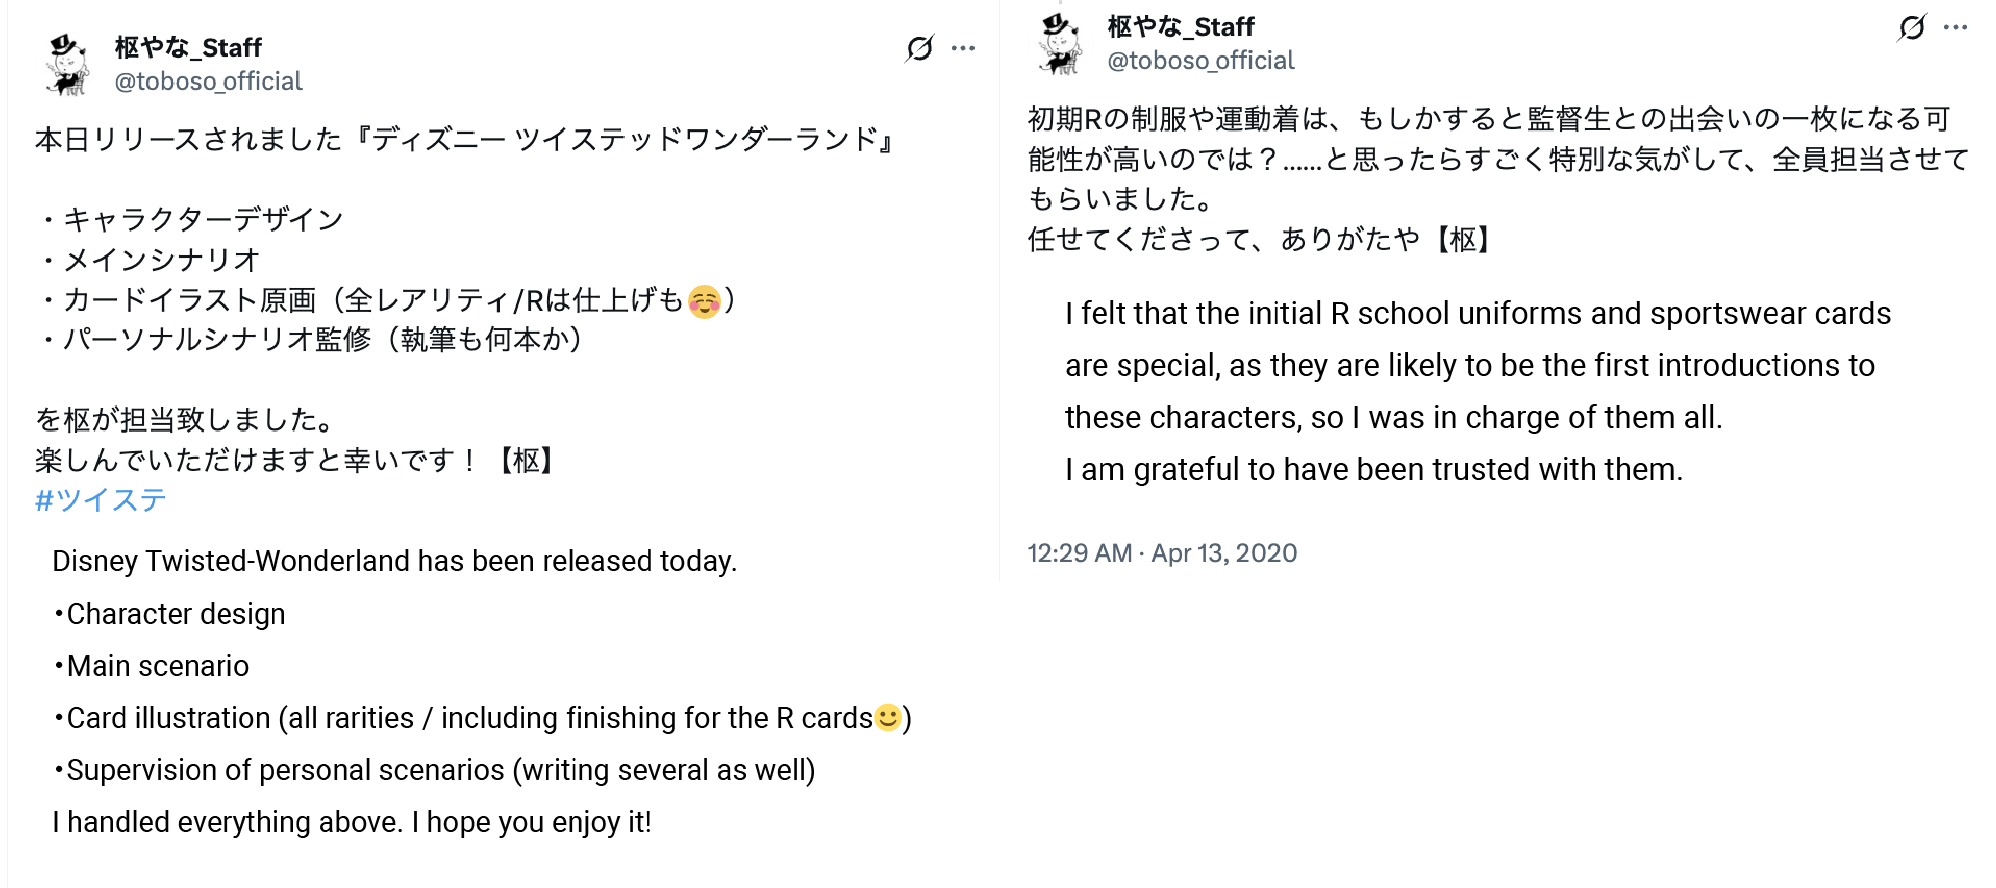Screen dimensions: 1996x888
Task: Open the #ツイステ hashtag link
Action: click(x=100, y=500)
